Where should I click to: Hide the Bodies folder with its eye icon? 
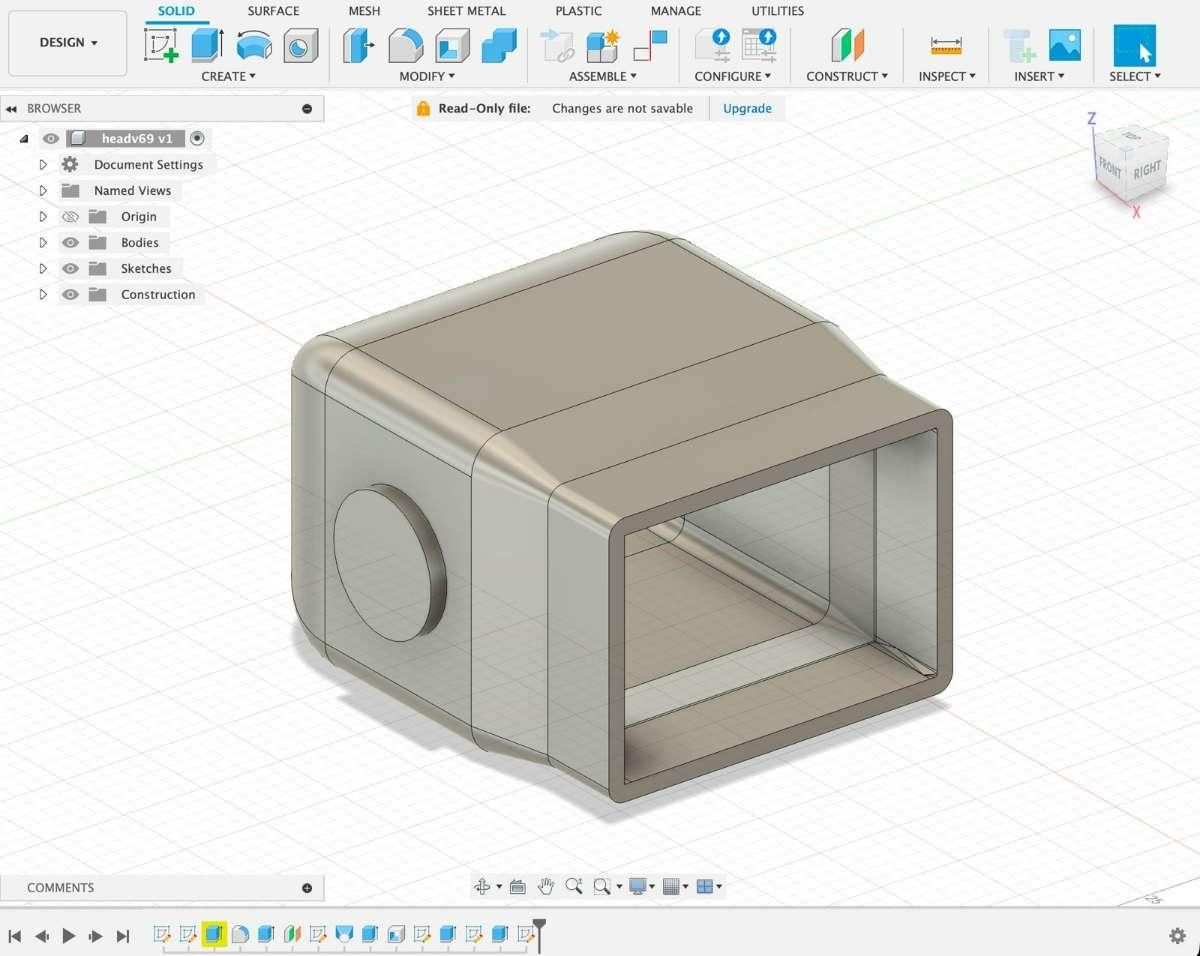(x=70, y=242)
